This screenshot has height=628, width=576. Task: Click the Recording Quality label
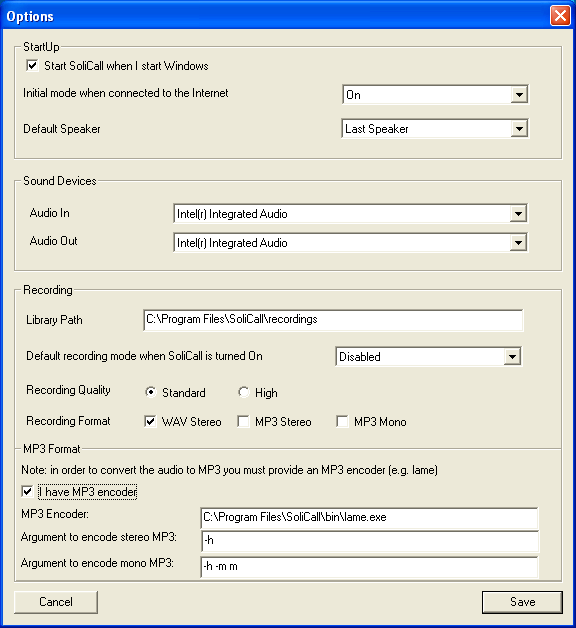coord(68,390)
